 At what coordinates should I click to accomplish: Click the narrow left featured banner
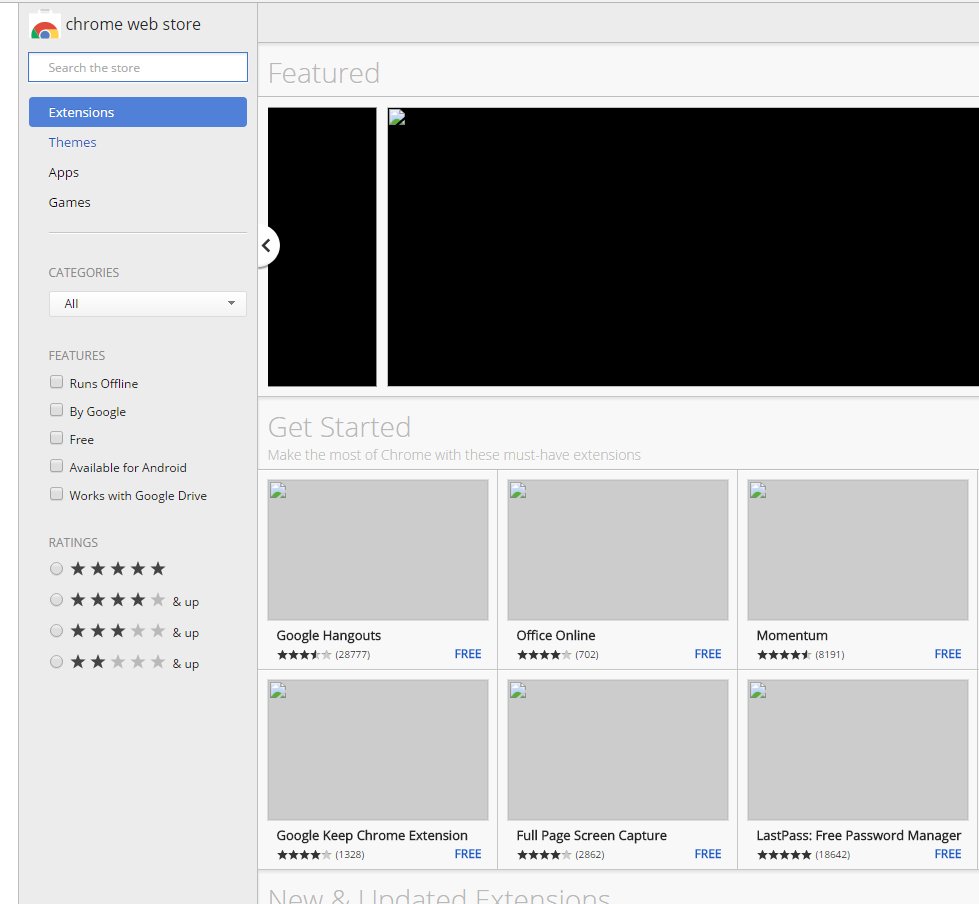click(x=322, y=247)
